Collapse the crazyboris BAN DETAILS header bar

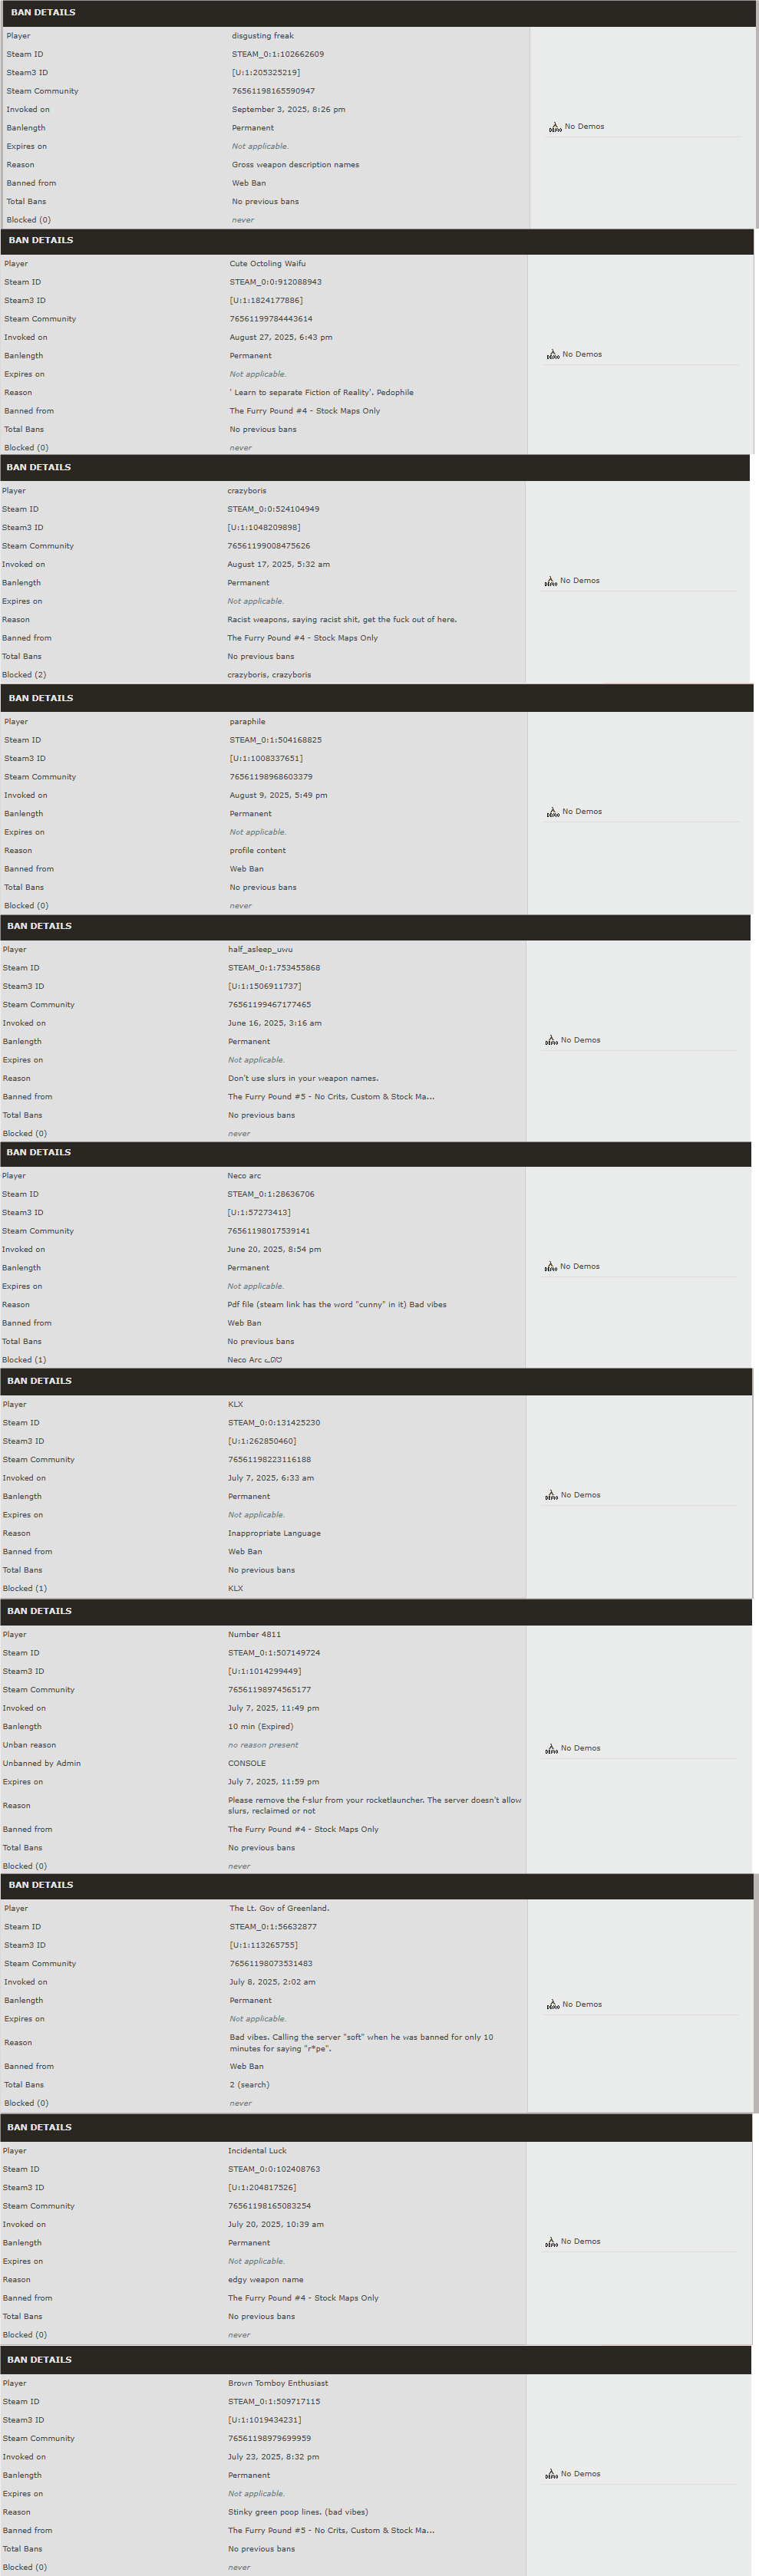[x=375, y=468]
